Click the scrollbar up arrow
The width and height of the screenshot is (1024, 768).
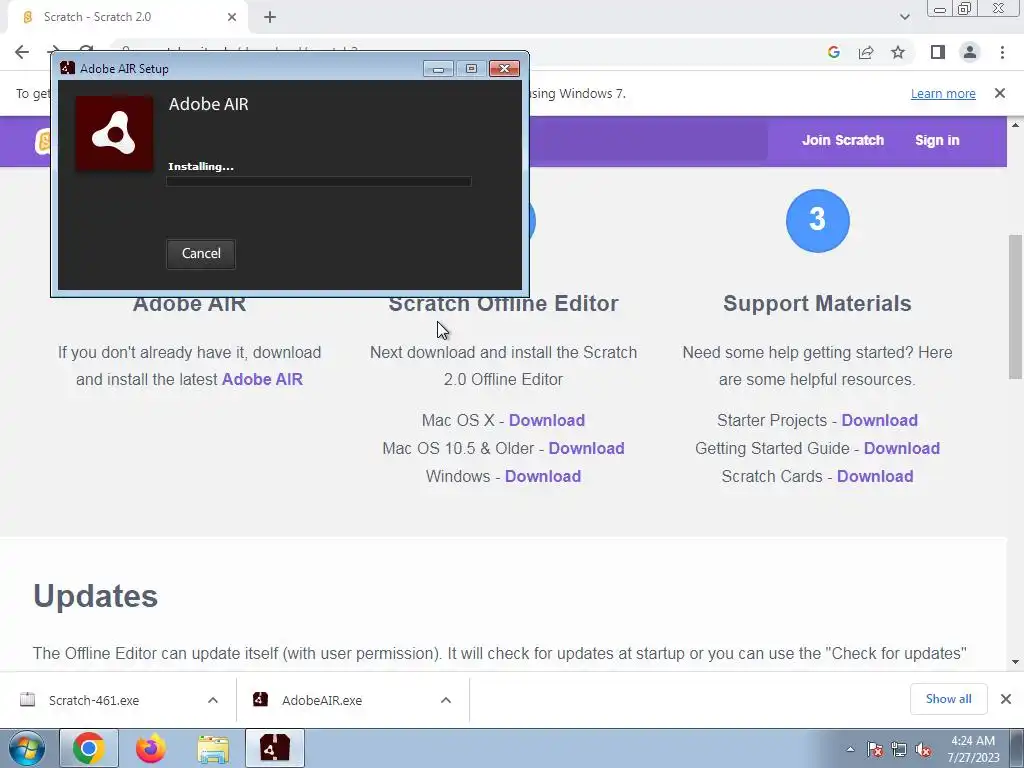(x=1015, y=125)
